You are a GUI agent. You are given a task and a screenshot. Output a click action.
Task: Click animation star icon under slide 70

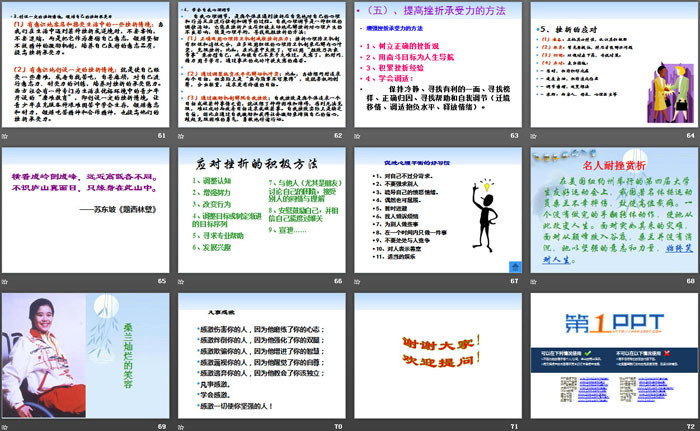181,427
